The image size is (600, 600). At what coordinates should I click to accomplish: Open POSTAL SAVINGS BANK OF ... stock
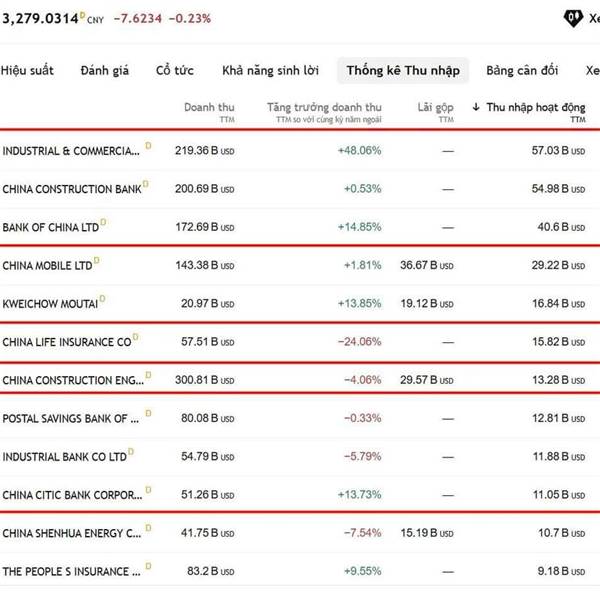coord(70,419)
